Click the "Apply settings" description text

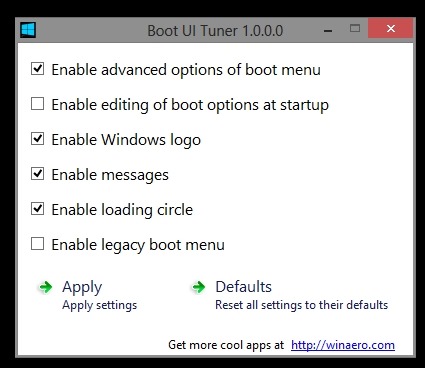tap(99, 305)
